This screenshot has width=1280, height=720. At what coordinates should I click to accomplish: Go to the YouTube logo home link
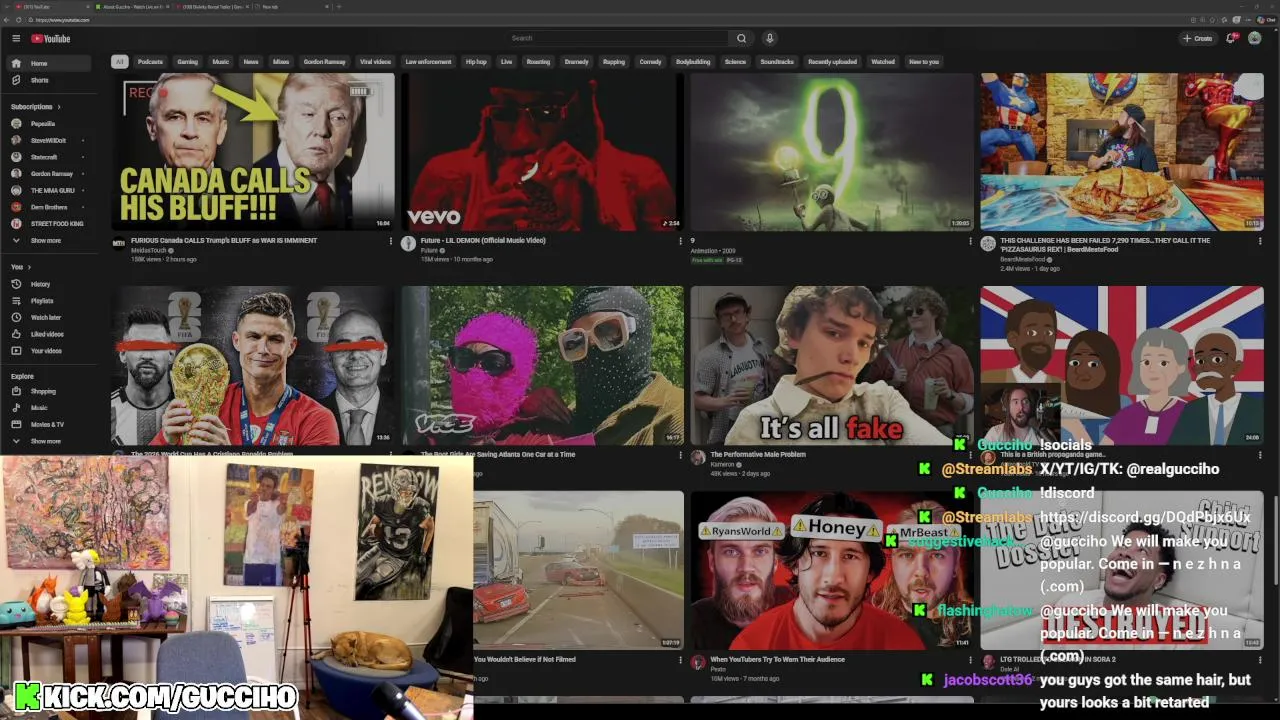[x=50, y=38]
